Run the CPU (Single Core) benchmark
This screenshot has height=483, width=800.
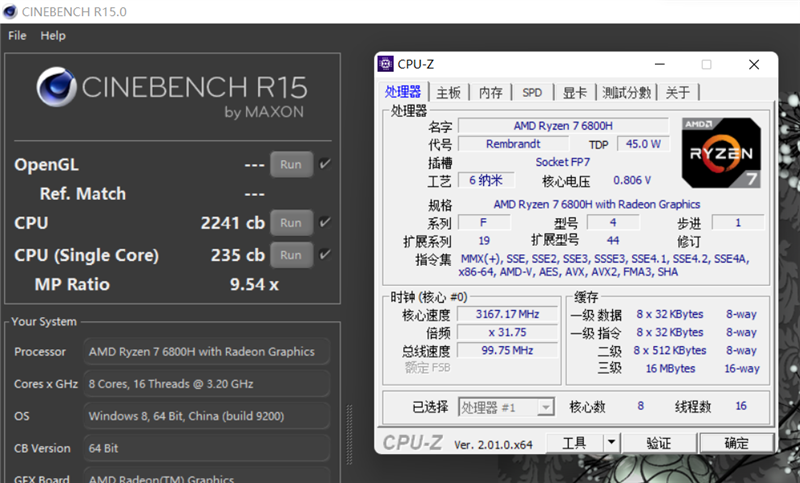click(x=291, y=255)
